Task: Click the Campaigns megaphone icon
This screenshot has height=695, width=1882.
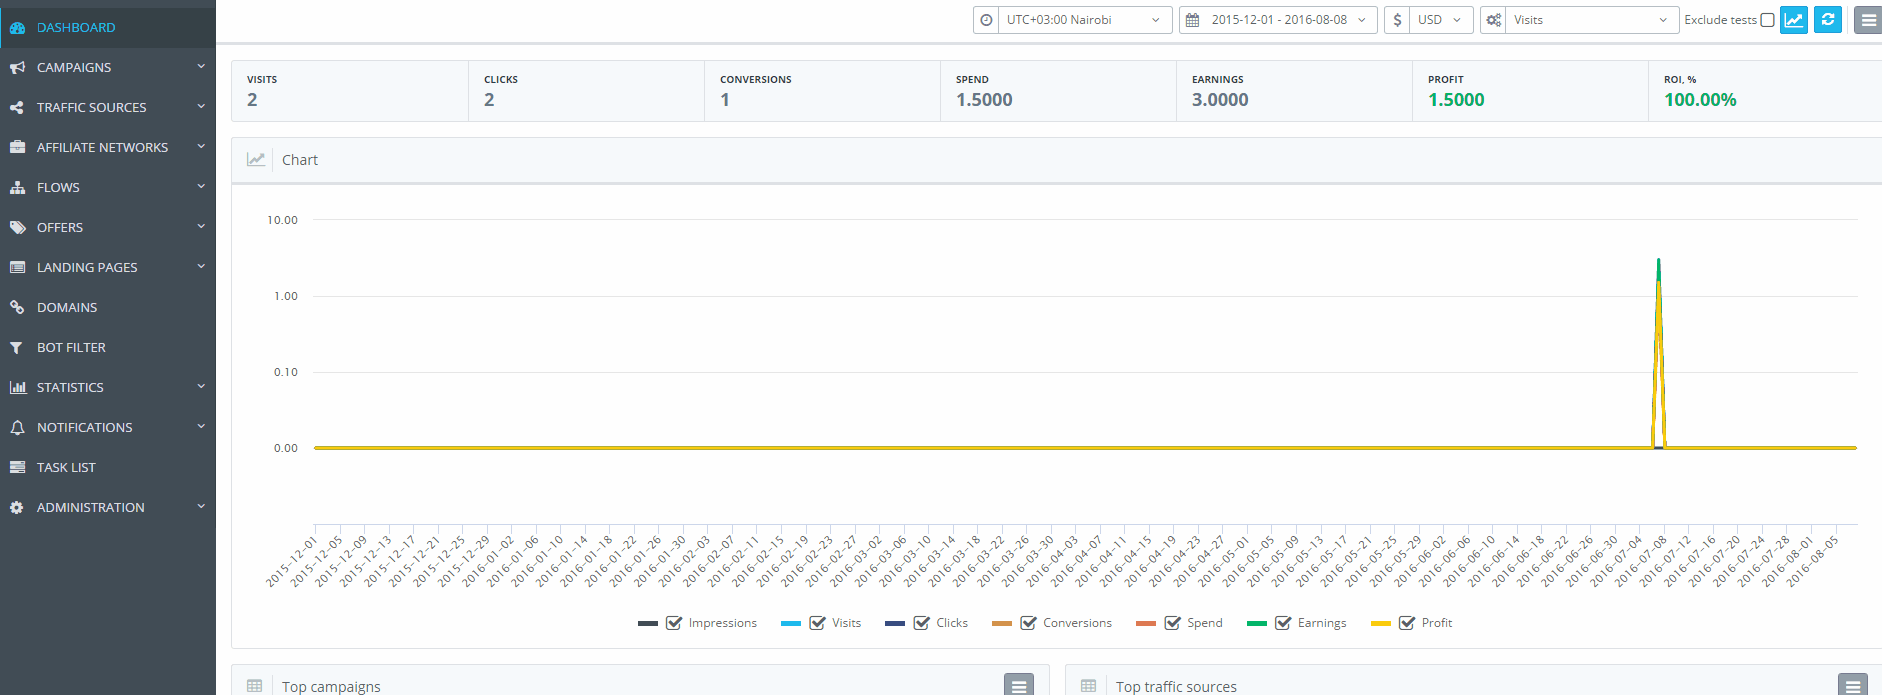Action: (x=17, y=68)
